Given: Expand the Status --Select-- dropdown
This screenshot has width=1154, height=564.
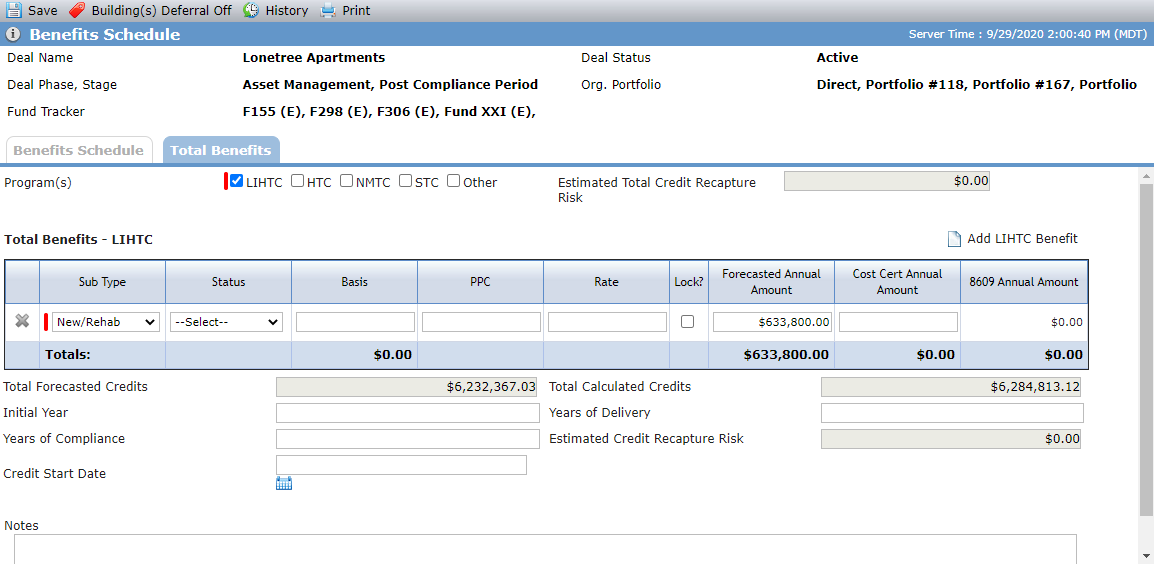Looking at the screenshot, I should tap(227, 322).
